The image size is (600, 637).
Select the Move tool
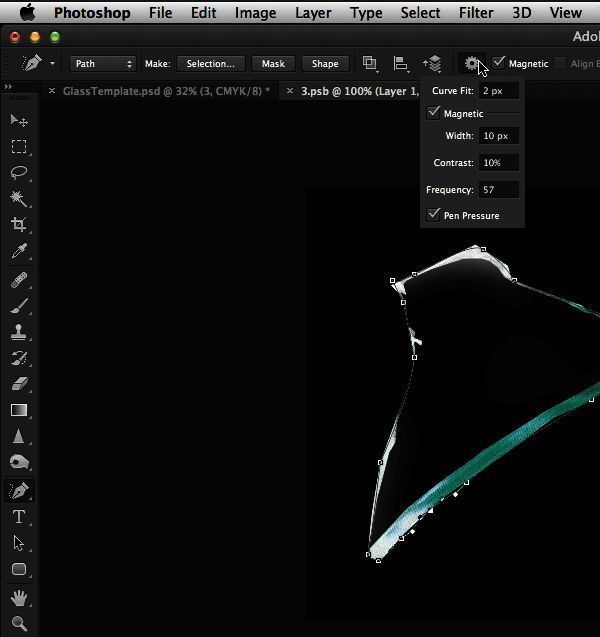[x=19, y=121]
